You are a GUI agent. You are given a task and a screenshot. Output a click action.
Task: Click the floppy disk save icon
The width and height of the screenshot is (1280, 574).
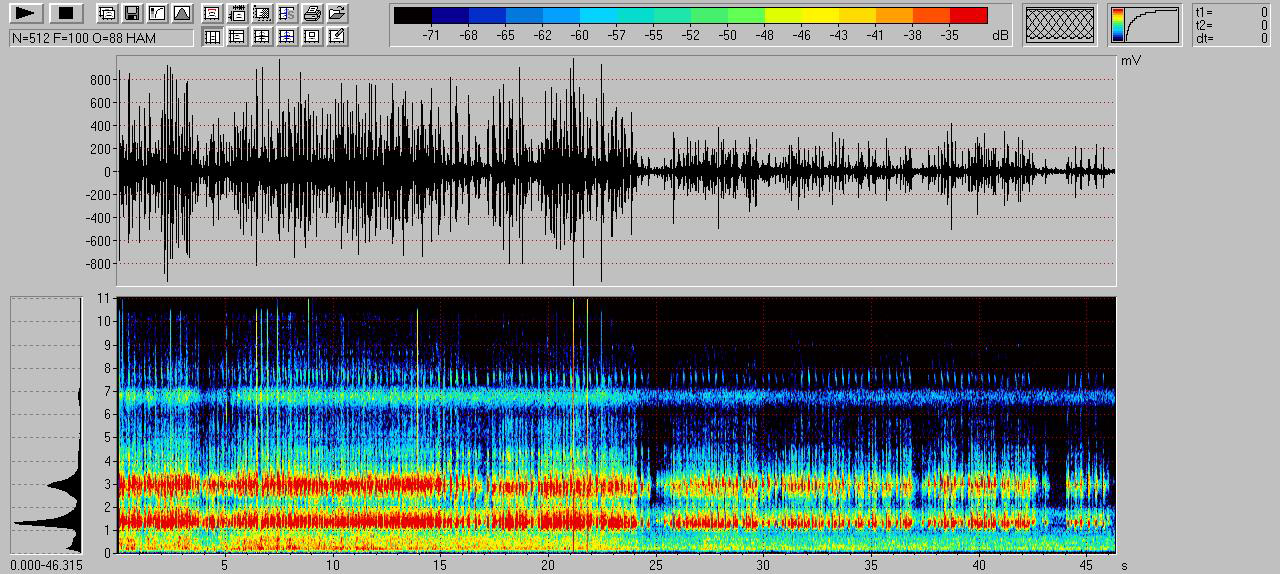coord(132,14)
